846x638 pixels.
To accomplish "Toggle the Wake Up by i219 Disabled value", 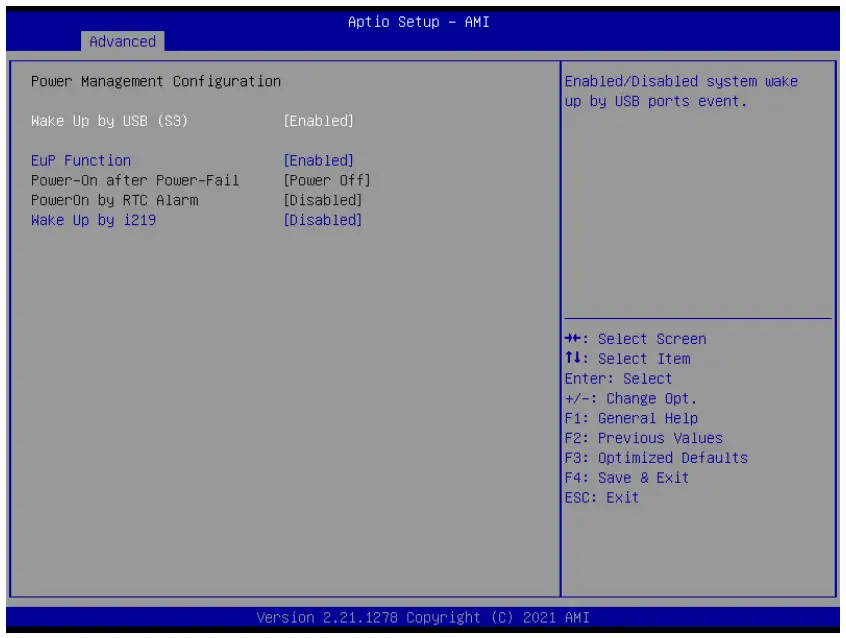I will [323, 220].
